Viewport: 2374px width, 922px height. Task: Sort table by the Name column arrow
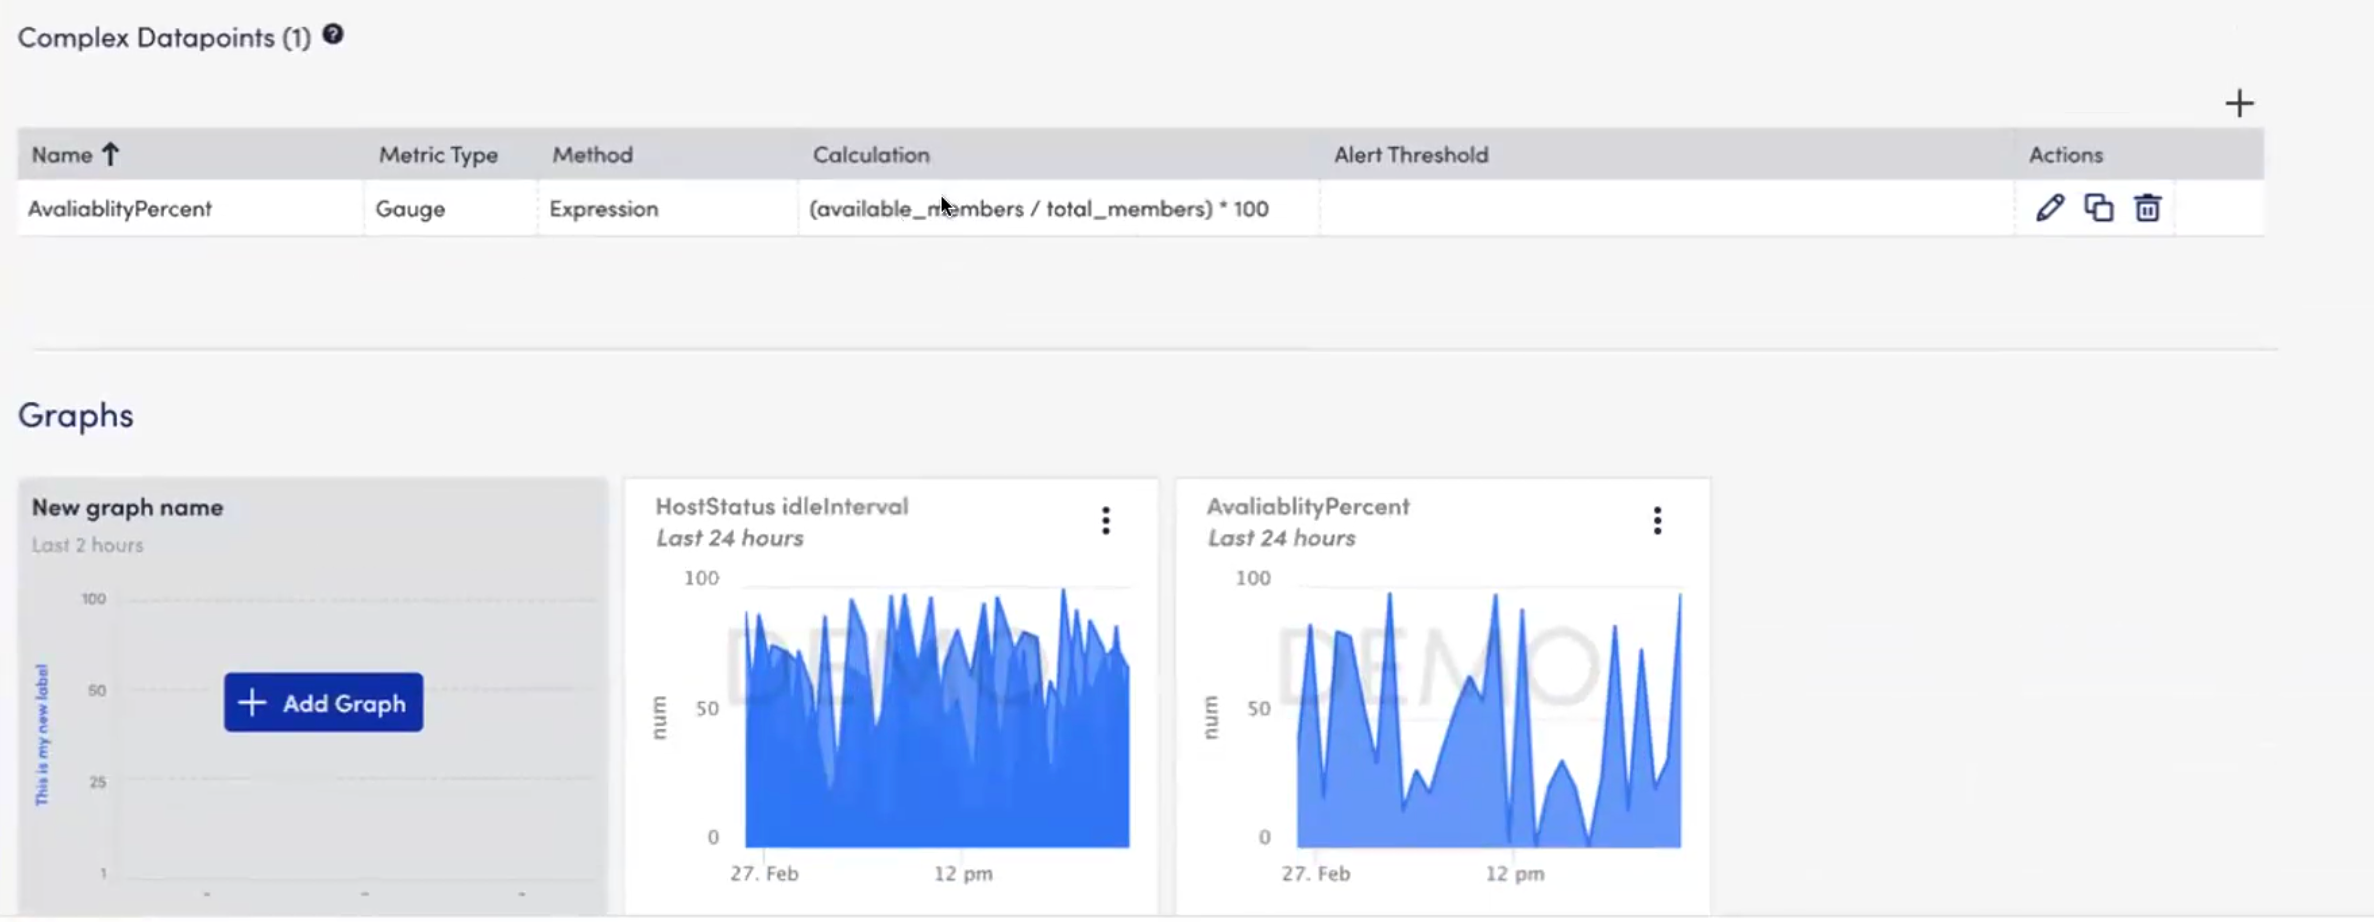pyautogui.click(x=110, y=154)
